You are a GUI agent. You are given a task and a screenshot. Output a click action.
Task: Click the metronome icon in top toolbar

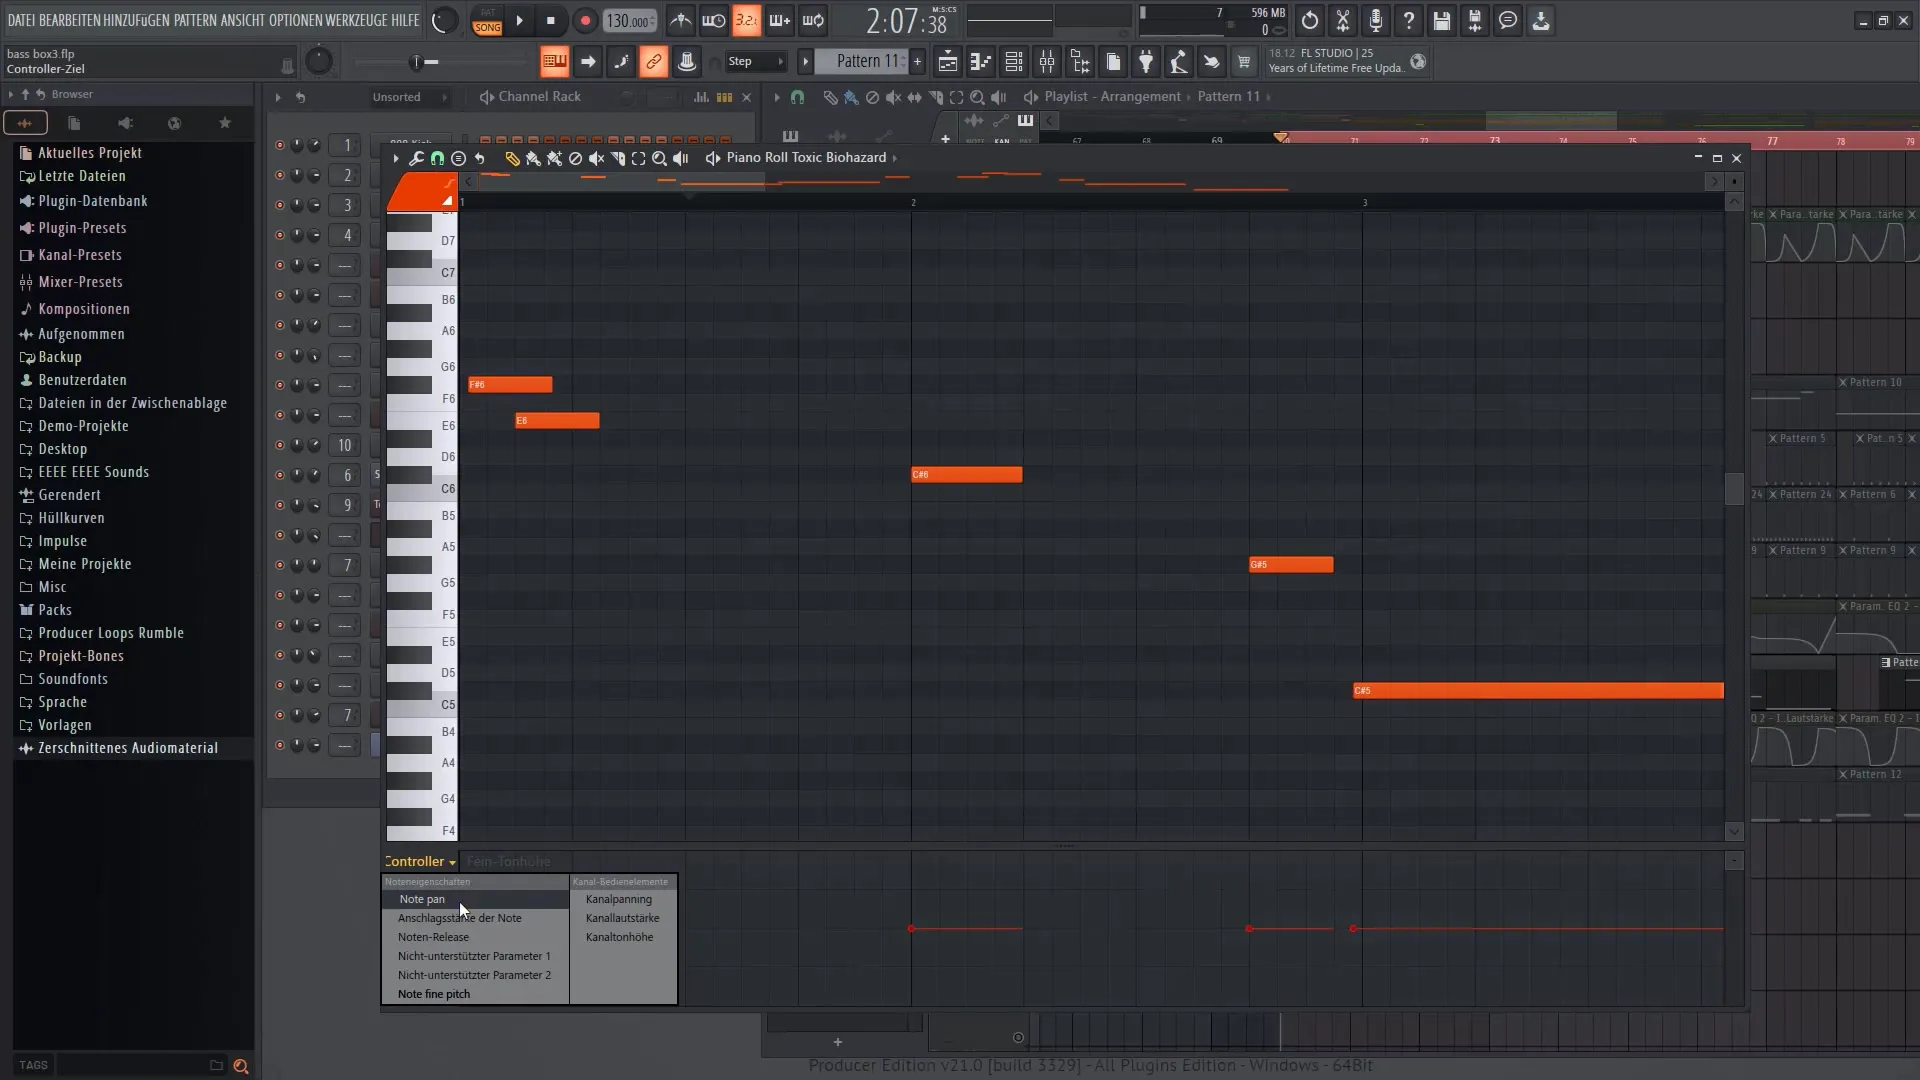coord(680,20)
